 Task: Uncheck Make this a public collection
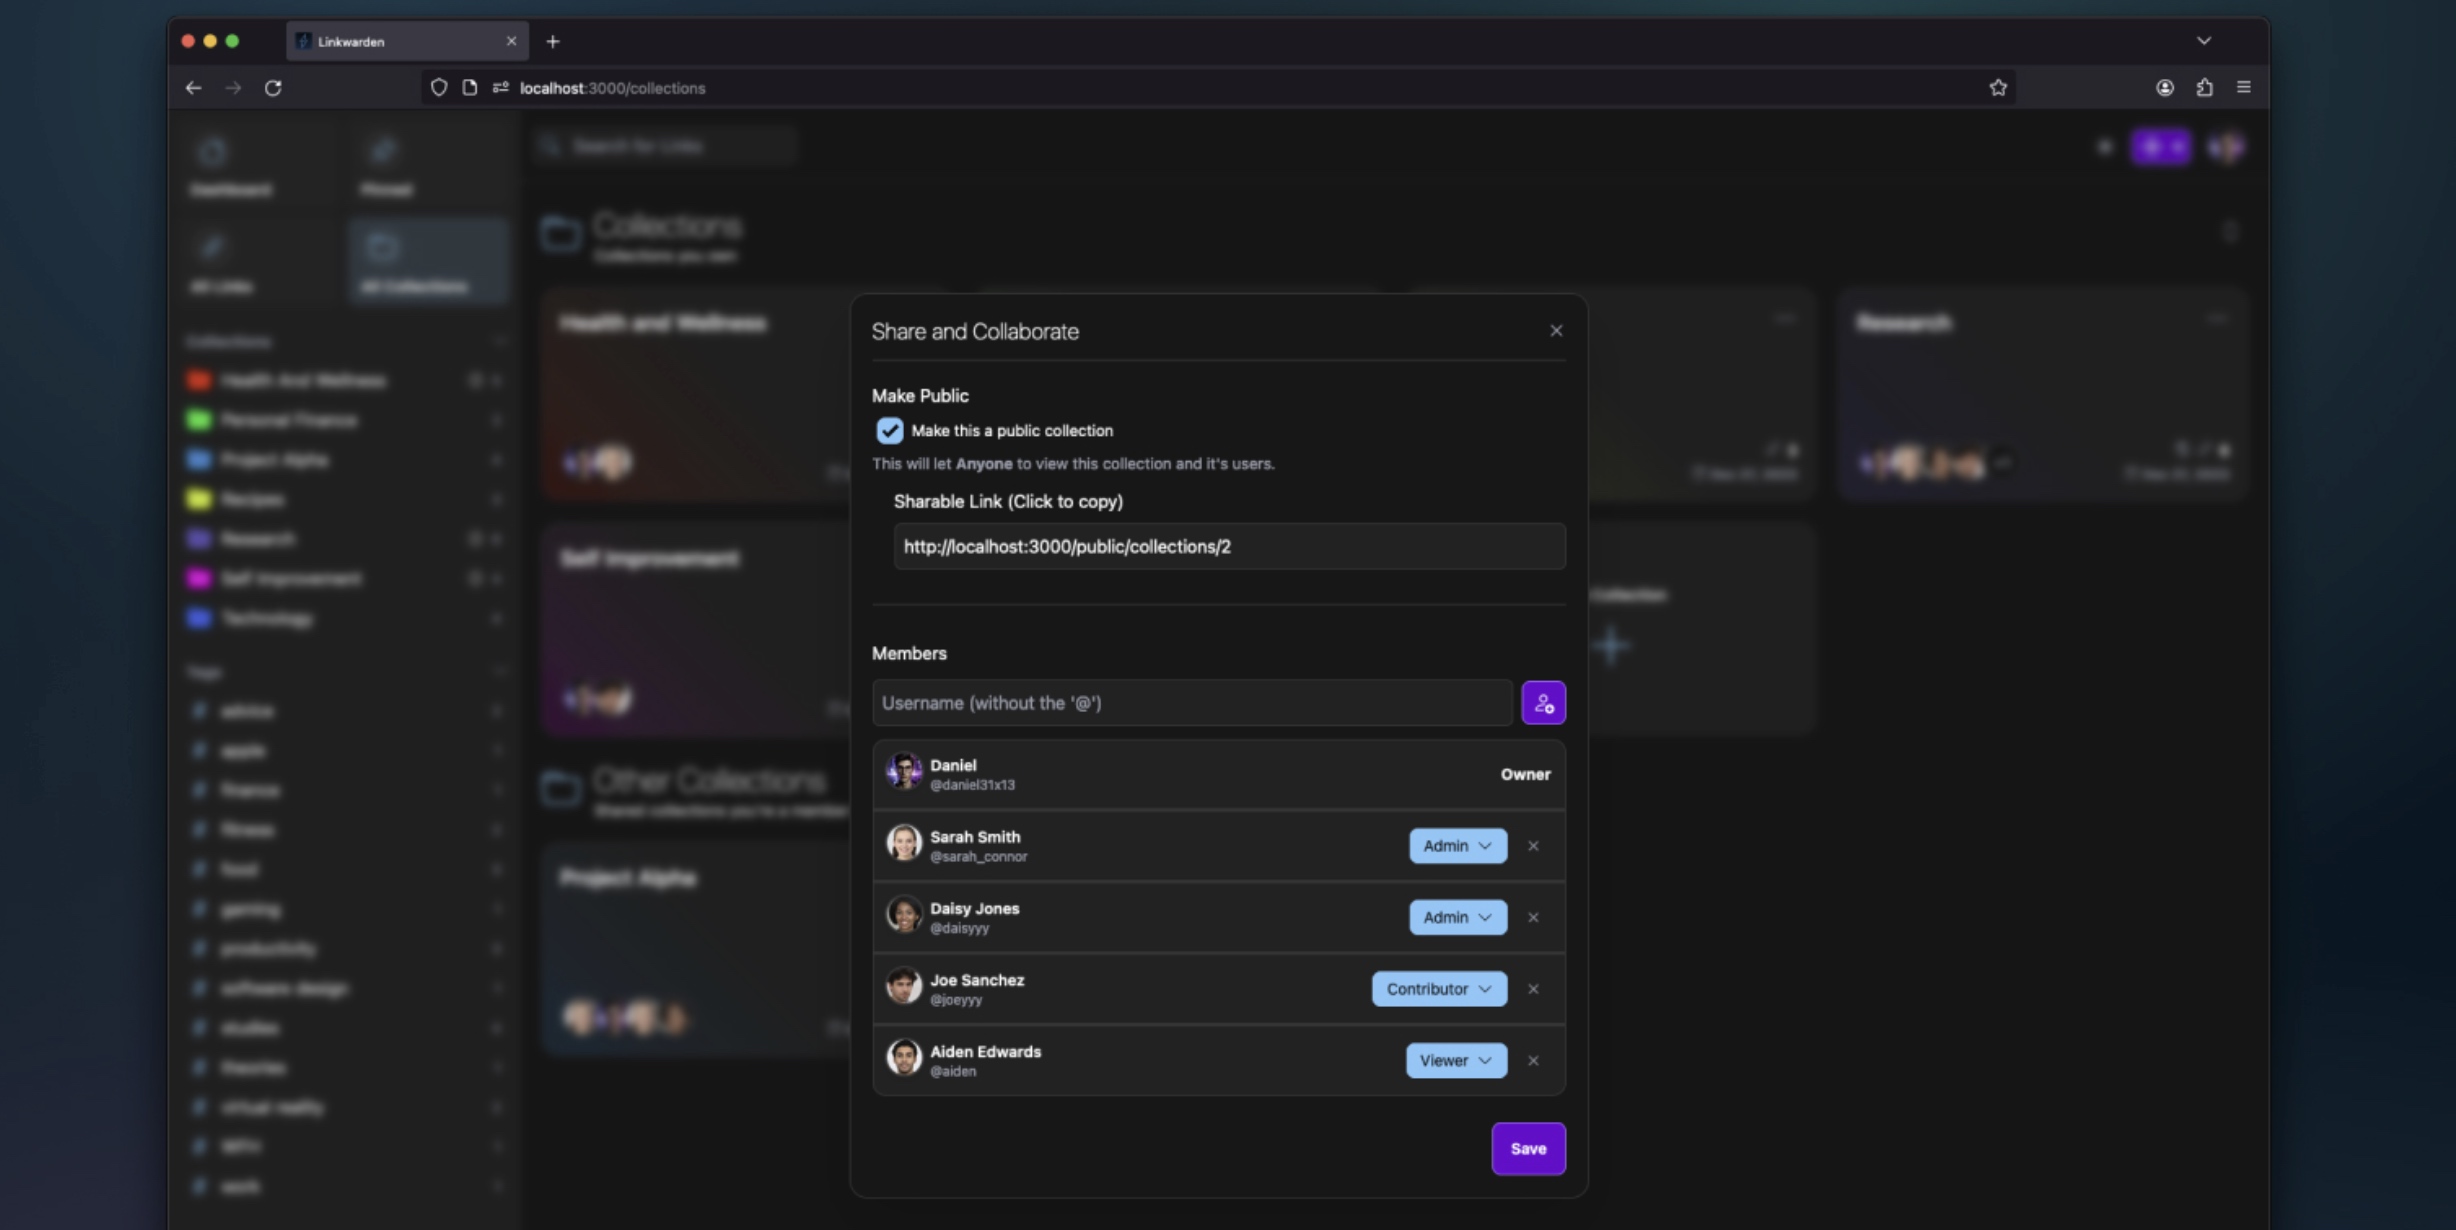click(x=889, y=431)
